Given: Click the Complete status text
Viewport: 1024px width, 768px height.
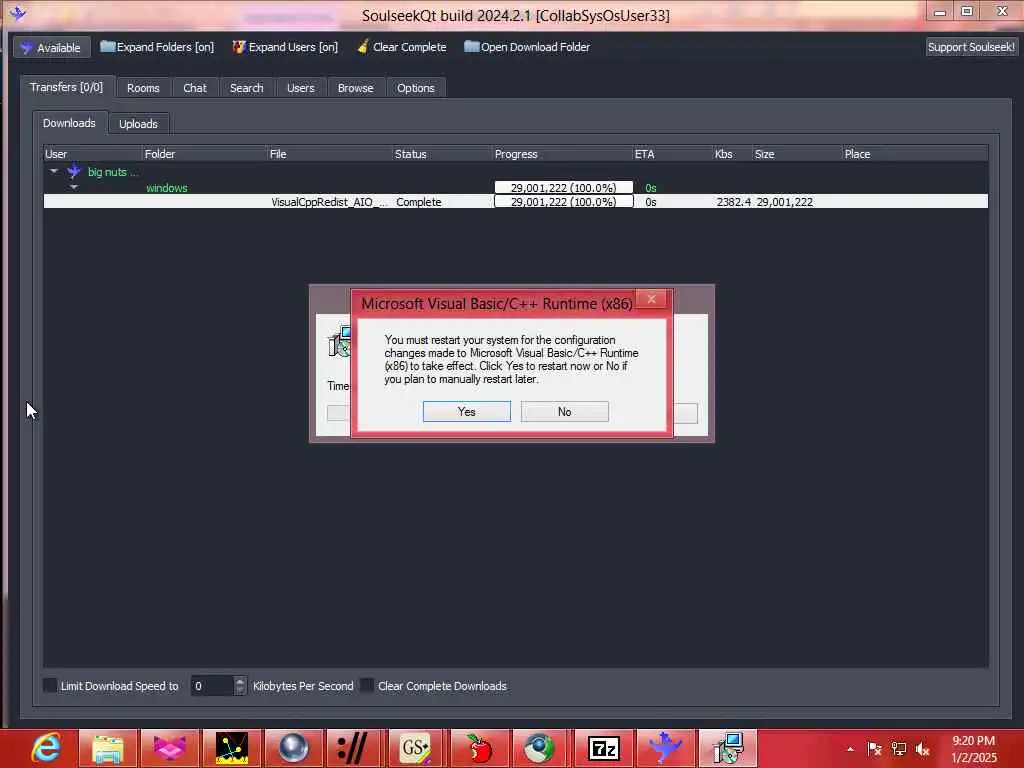Looking at the screenshot, I should (419, 202).
